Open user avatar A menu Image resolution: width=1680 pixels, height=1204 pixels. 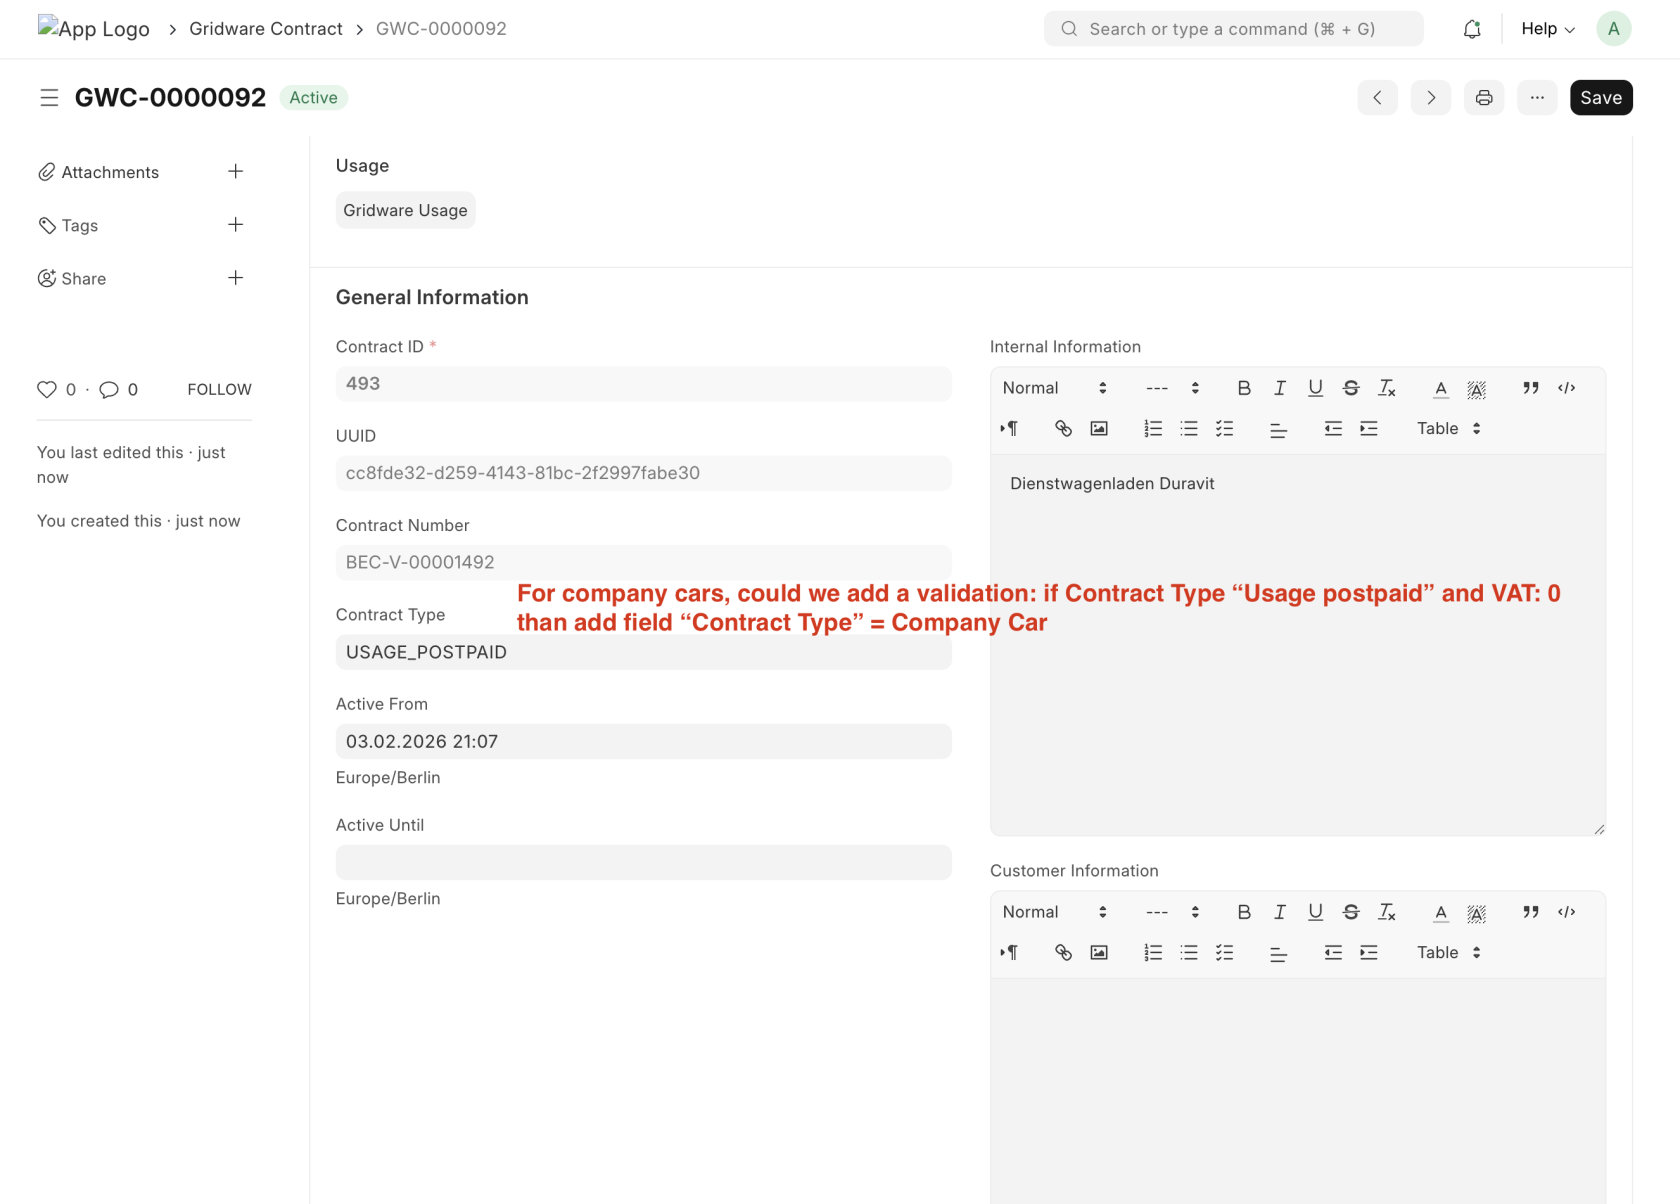click(x=1613, y=29)
